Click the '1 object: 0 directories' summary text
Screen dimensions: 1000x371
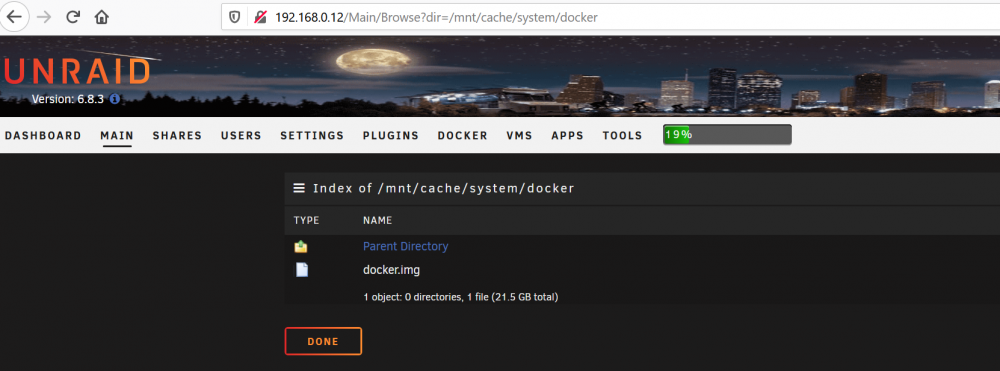point(460,297)
